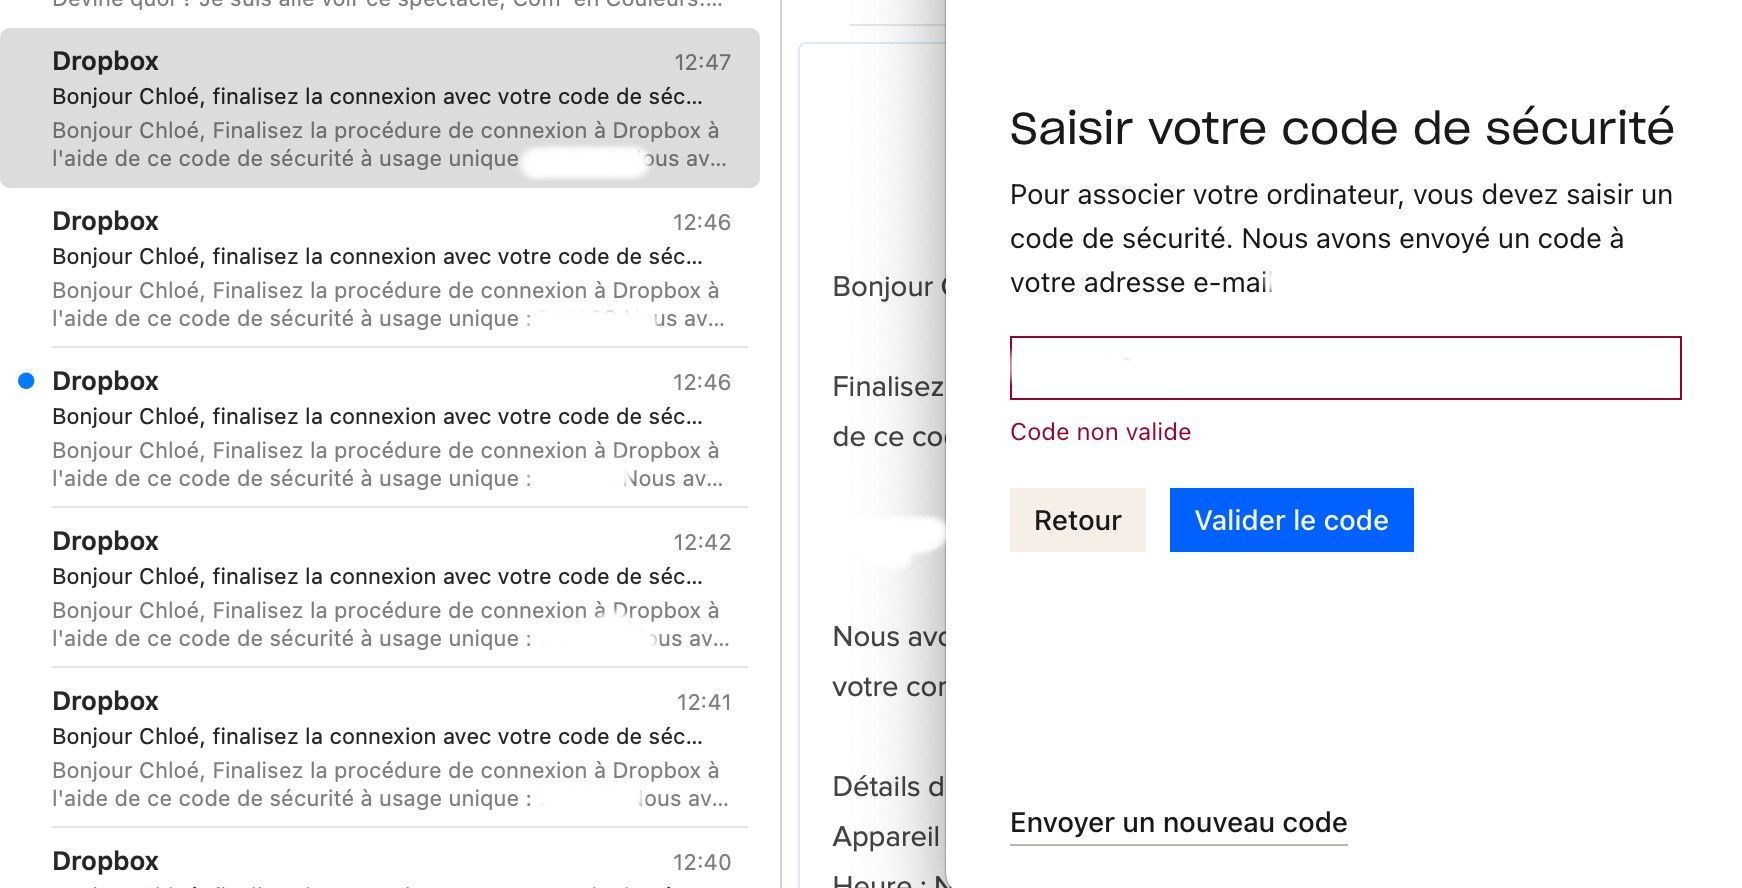Open the Dropbox email received at 12:41
Image resolution: width=1742 pixels, height=888 pixels.
(380, 748)
